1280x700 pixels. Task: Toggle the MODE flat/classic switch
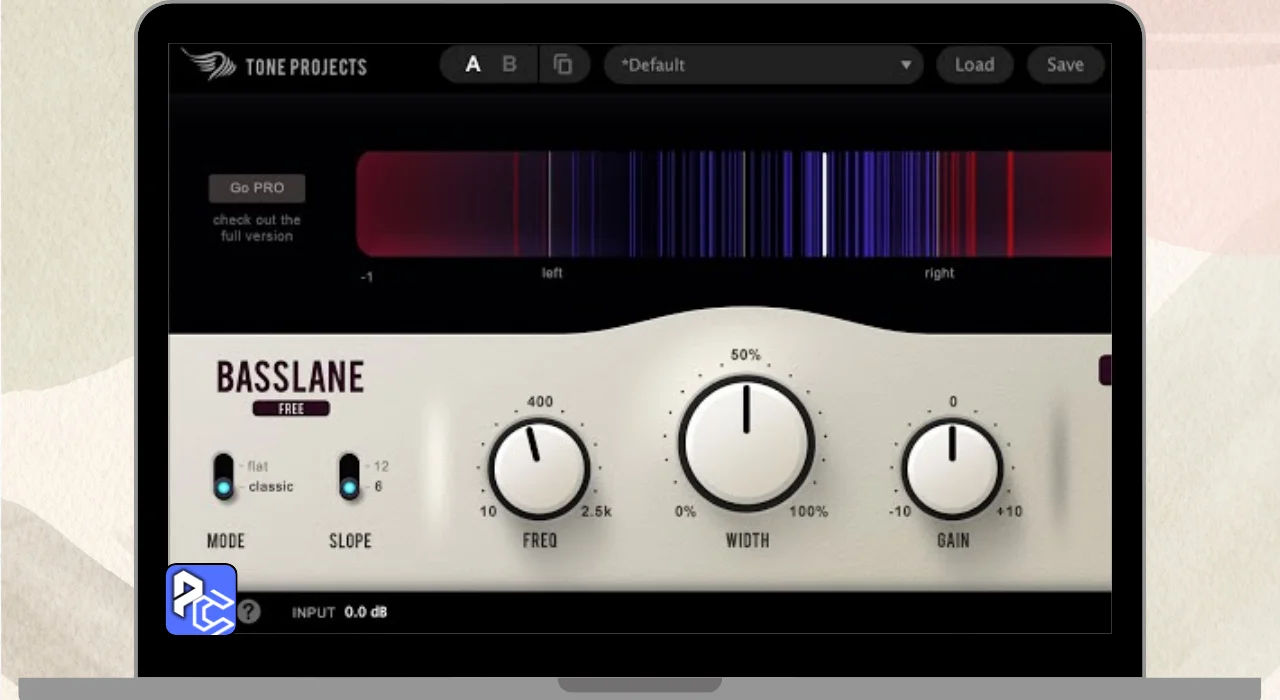223,476
